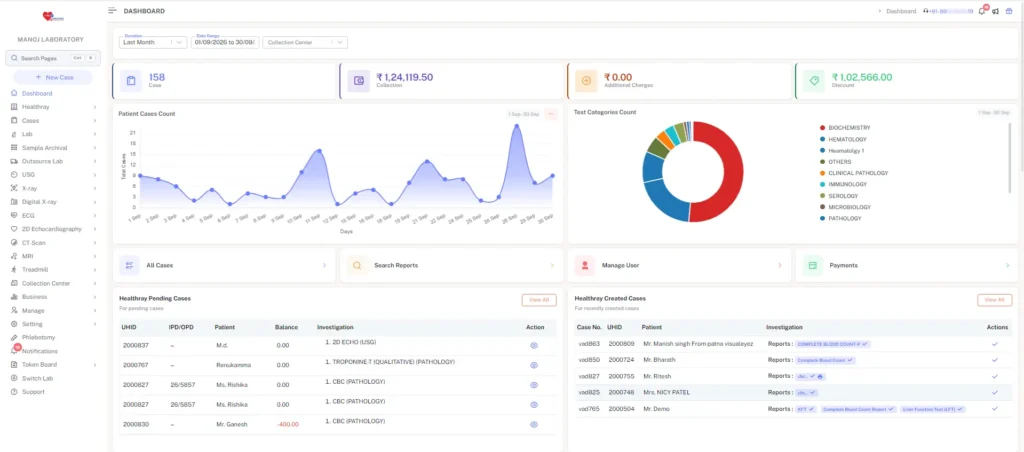This screenshot has width=1024, height=452.
Task: Click the Payments card icon
Action: click(x=812, y=265)
